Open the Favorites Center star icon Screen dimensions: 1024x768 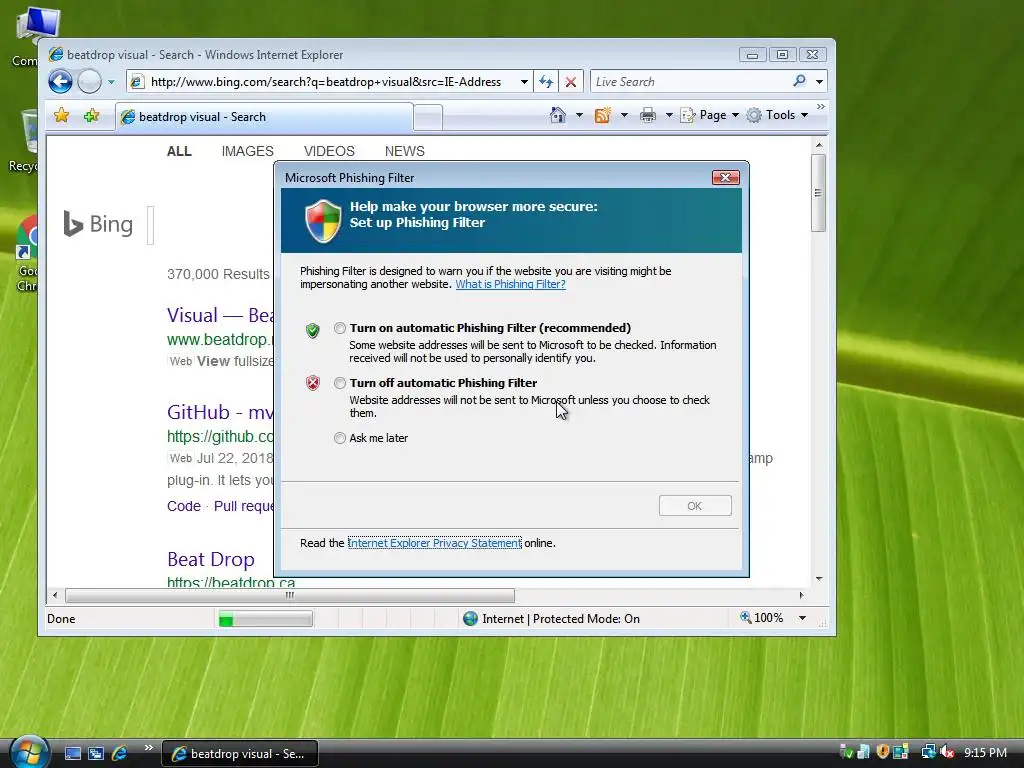(x=61, y=116)
